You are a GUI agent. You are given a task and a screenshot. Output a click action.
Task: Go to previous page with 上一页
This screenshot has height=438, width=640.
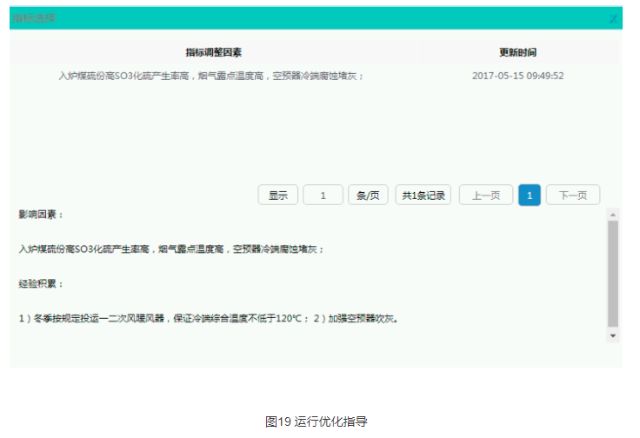point(485,196)
